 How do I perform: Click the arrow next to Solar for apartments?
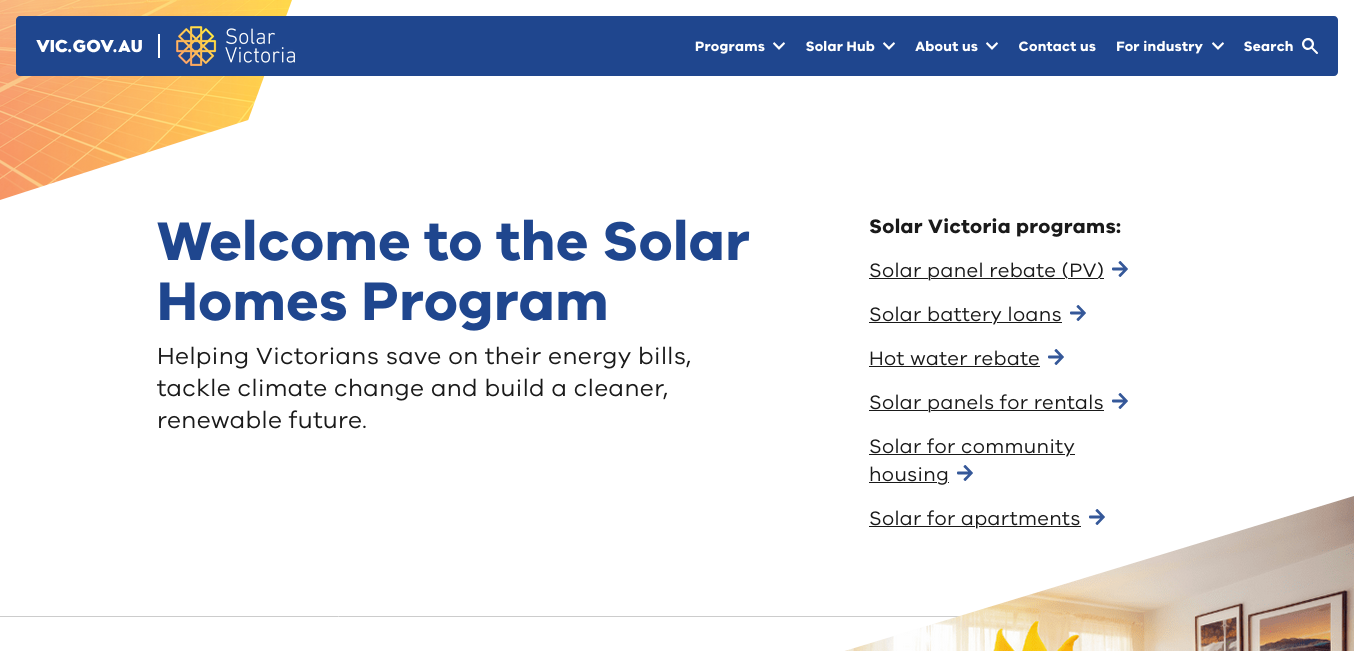pos(1097,517)
